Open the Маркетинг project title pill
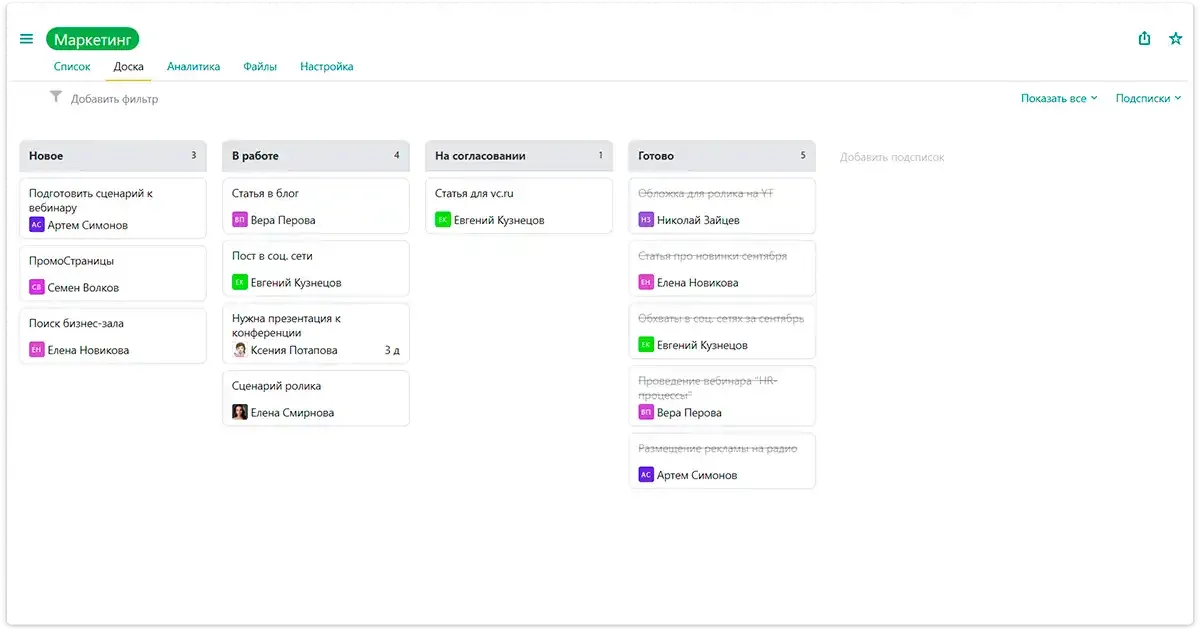The width and height of the screenshot is (1200, 630). 92,40
